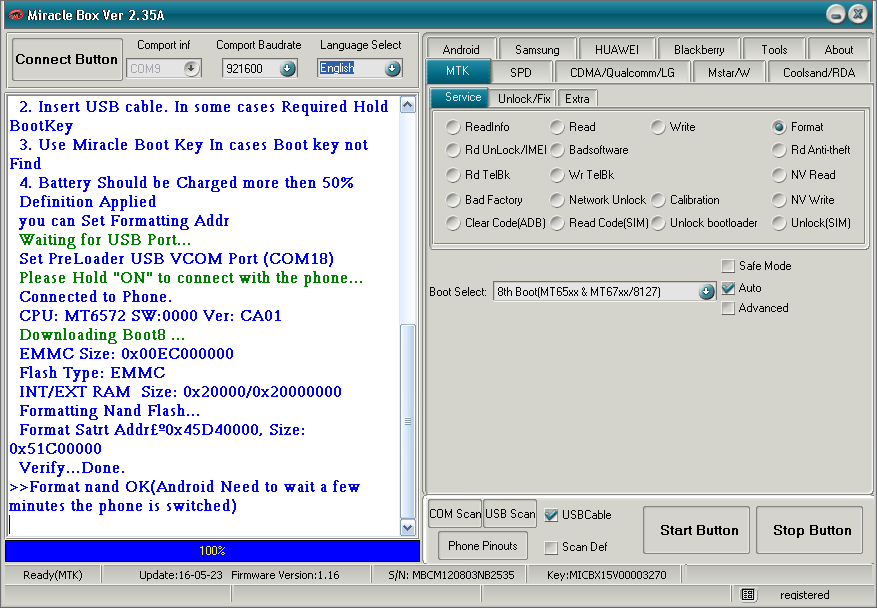This screenshot has height=608, width=877.
Task: Switch to the SPD tab
Action: coord(521,72)
